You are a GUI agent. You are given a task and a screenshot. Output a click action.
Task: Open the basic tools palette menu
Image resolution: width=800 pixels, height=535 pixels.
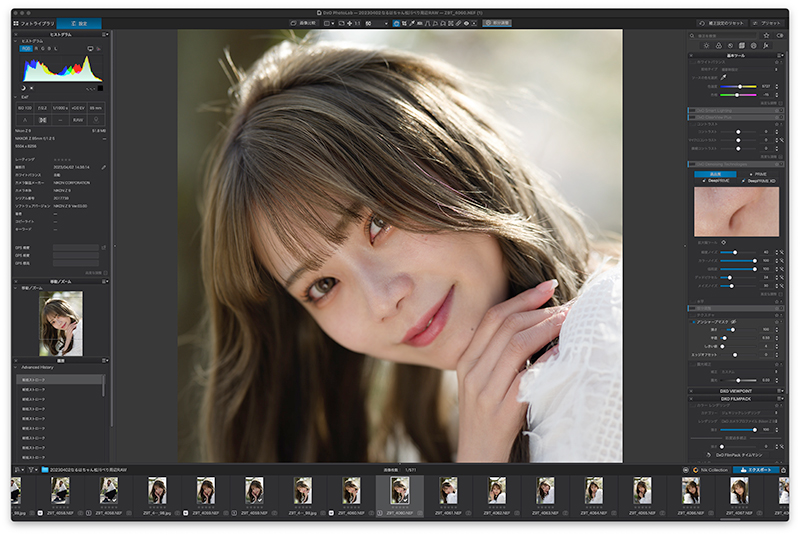pyautogui.click(x=780, y=55)
